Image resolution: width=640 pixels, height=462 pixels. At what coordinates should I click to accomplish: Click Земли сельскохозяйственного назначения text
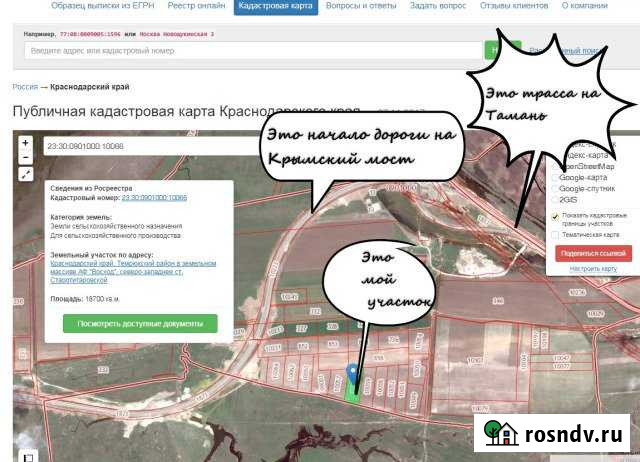116,226
